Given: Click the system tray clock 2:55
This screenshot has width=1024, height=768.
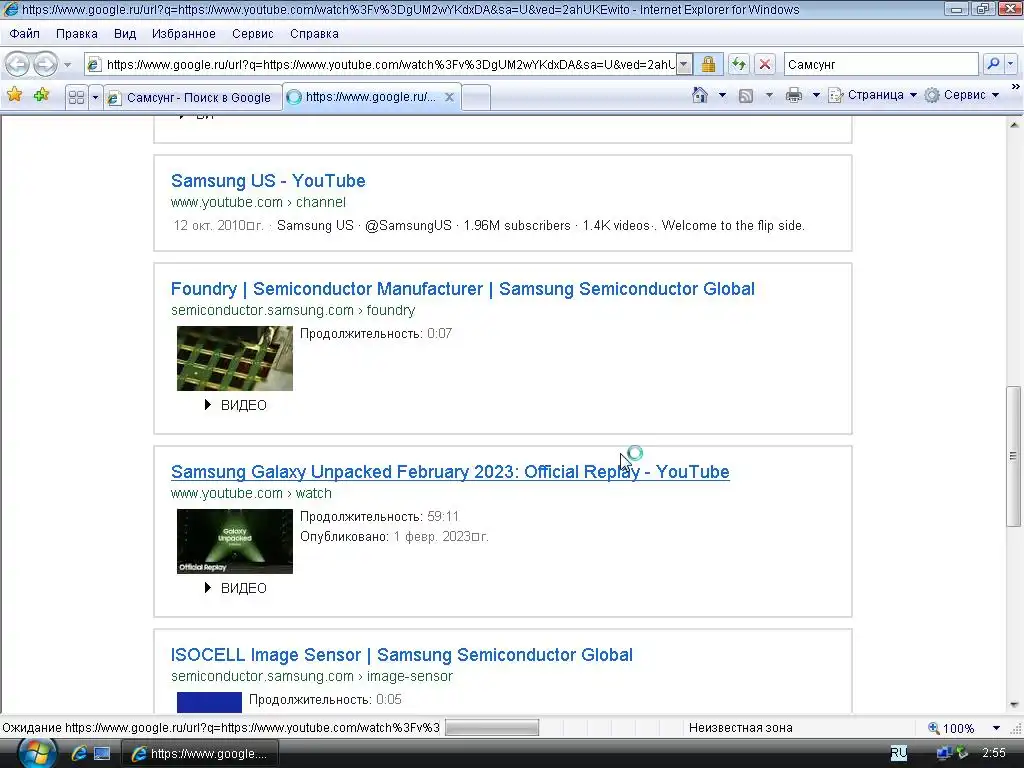Looking at the screenshot, I should tap(994, 753).
